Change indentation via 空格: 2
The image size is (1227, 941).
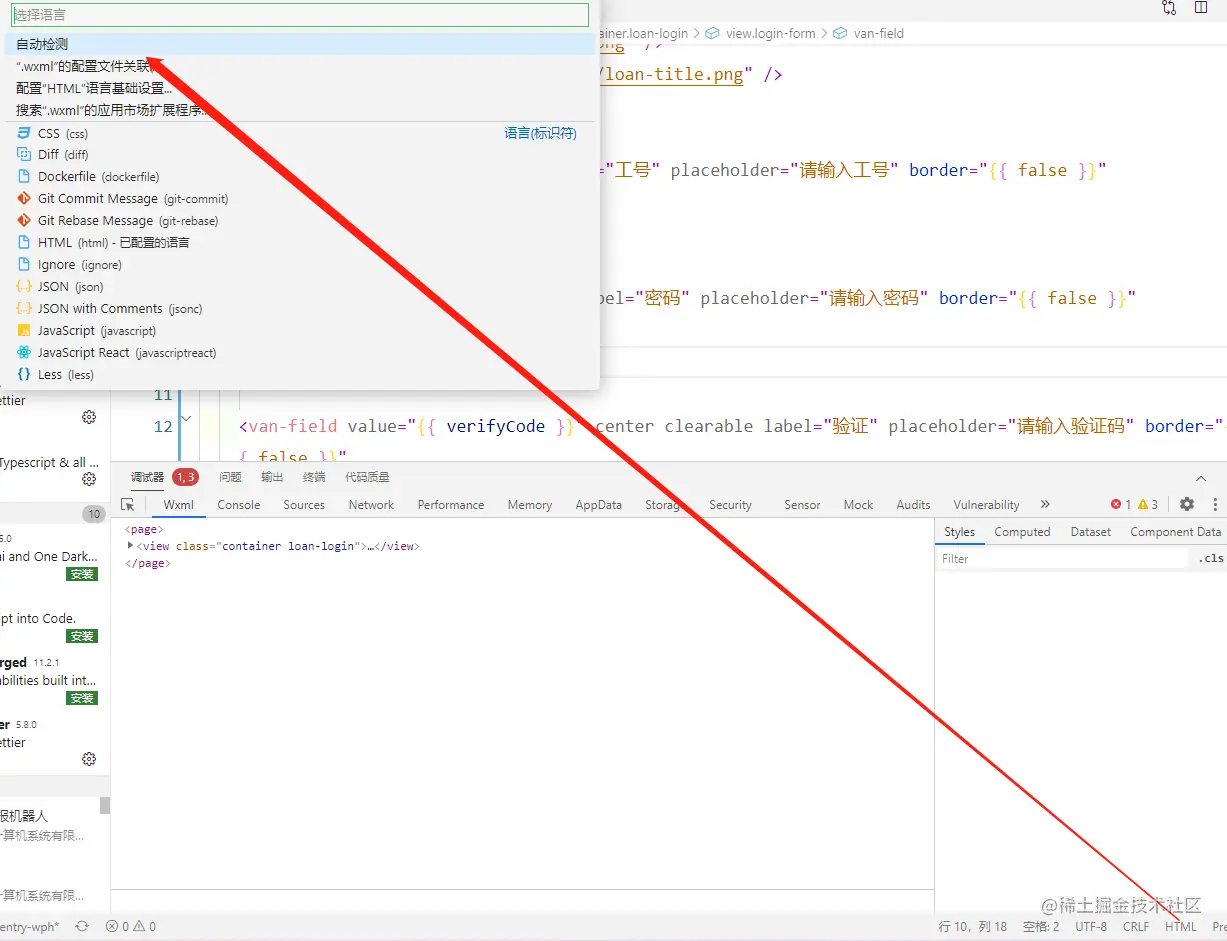tap(1041, 927)
